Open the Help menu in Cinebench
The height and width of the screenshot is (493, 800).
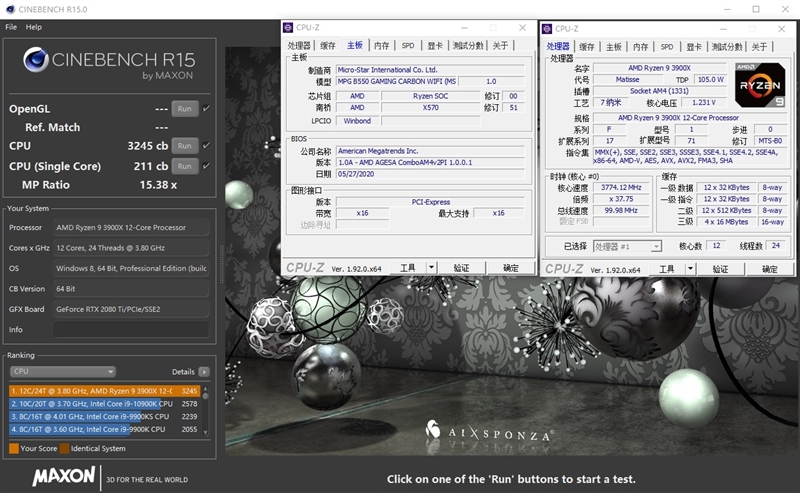(34, 27)
